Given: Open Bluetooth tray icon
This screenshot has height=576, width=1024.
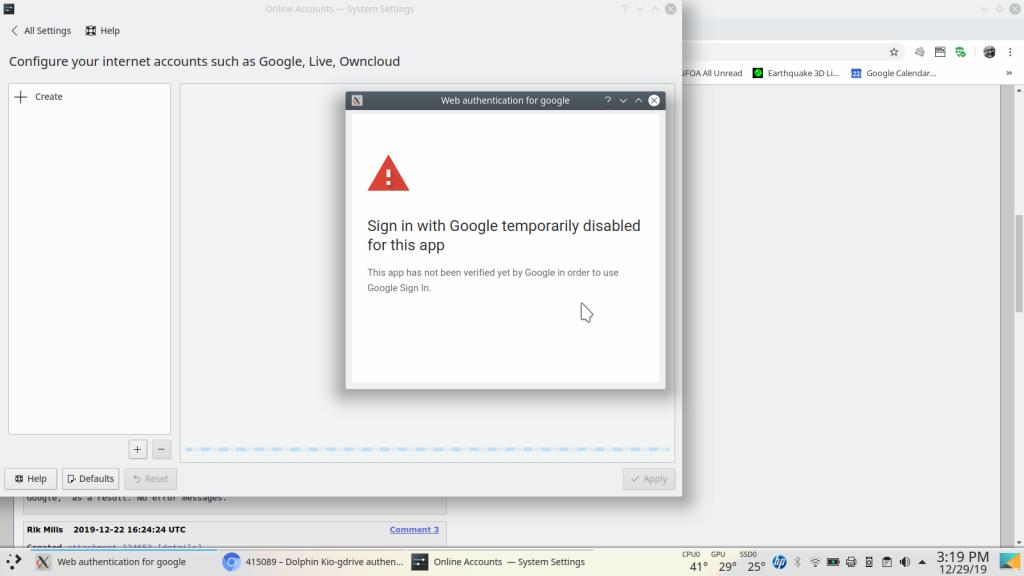Looking at the screenshot, I should coord(797,562).
